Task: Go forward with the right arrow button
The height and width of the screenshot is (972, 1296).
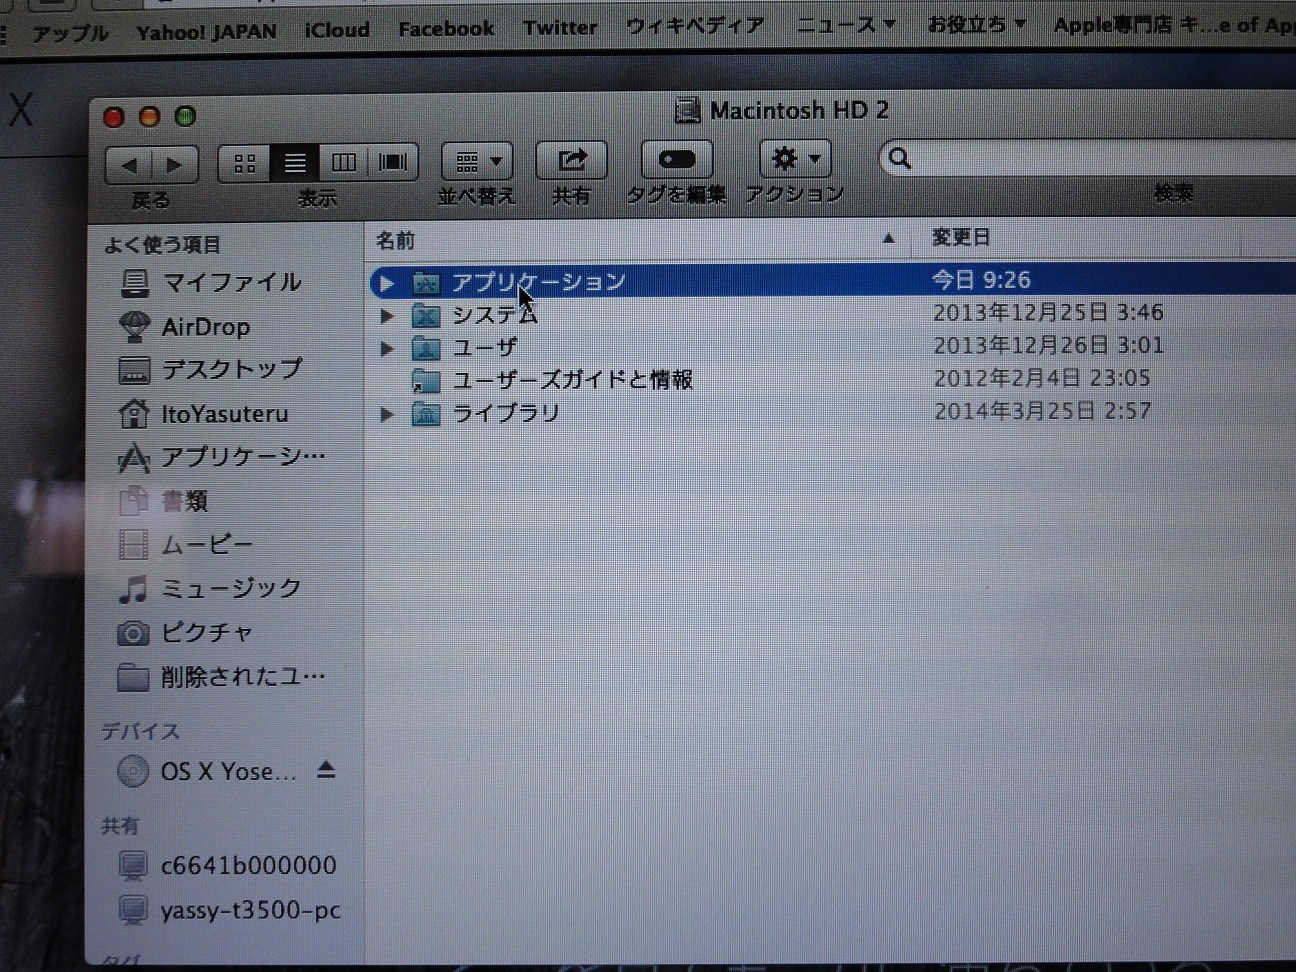Action: click(175, 165)
